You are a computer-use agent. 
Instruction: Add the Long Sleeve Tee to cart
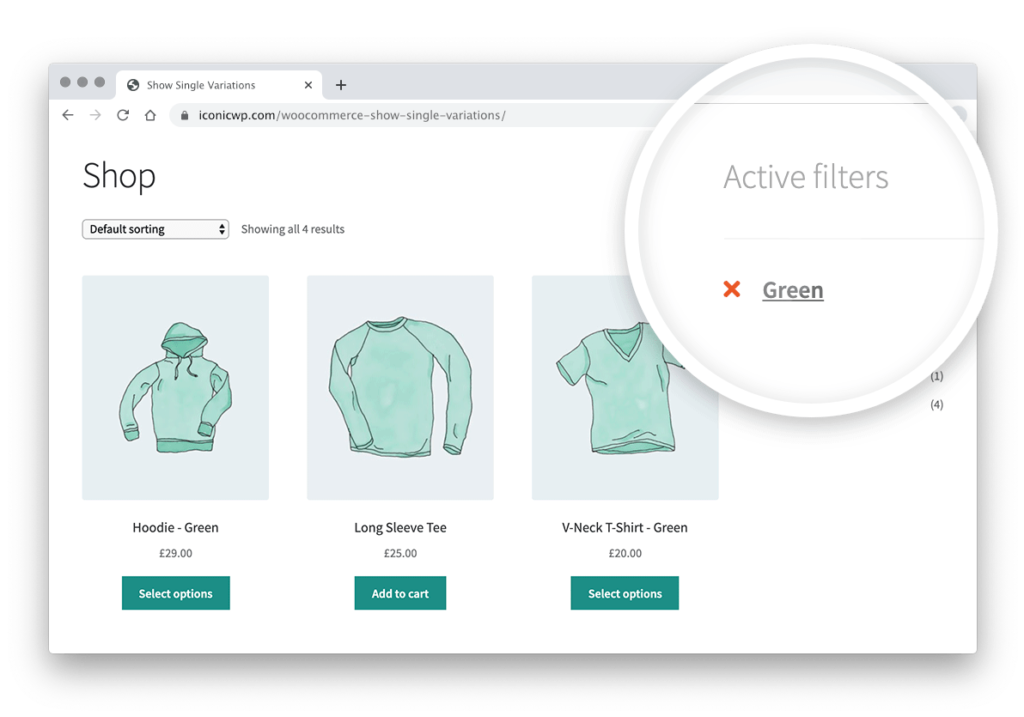pyautogui.click(x=400, y=593)
